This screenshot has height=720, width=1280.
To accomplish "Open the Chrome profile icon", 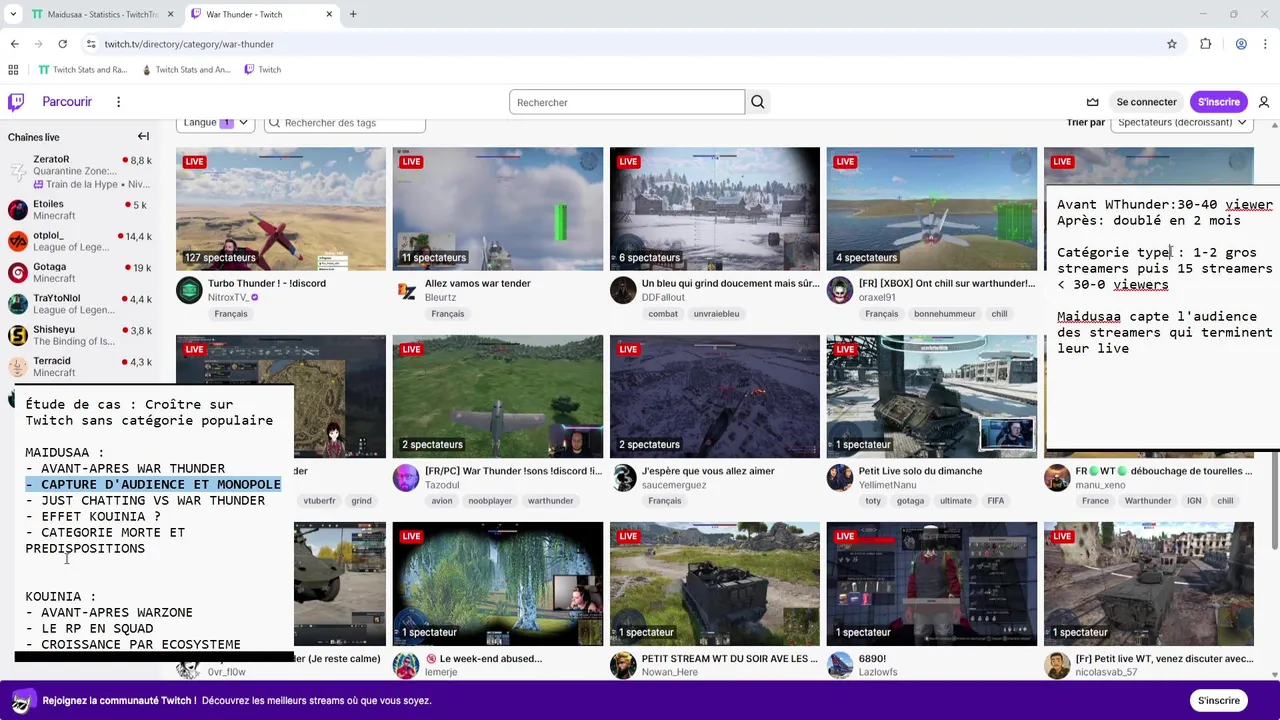I will click(1241, 44).
